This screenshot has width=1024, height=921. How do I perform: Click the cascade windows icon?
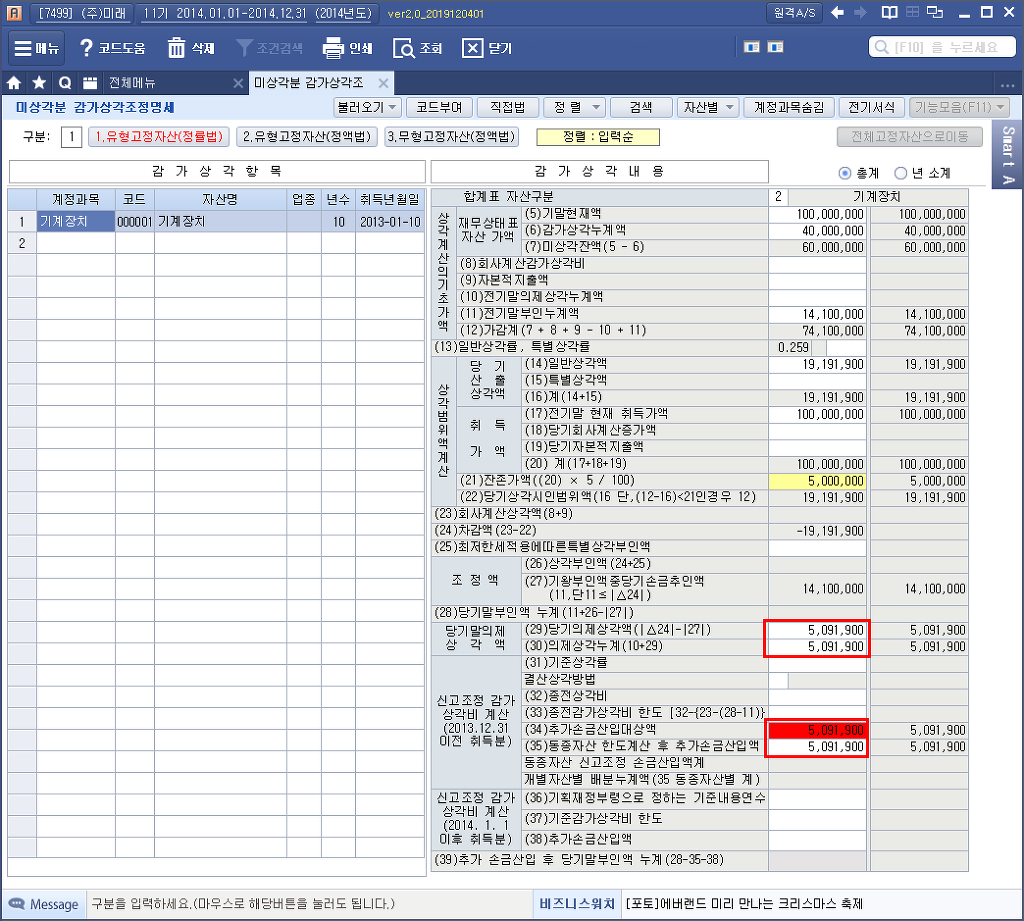click(x=935, y=12)
